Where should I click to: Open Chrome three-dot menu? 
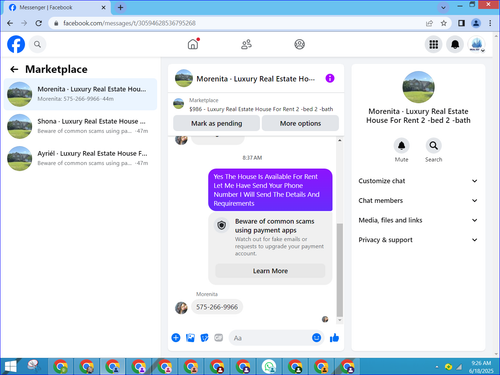click(490, 23)
